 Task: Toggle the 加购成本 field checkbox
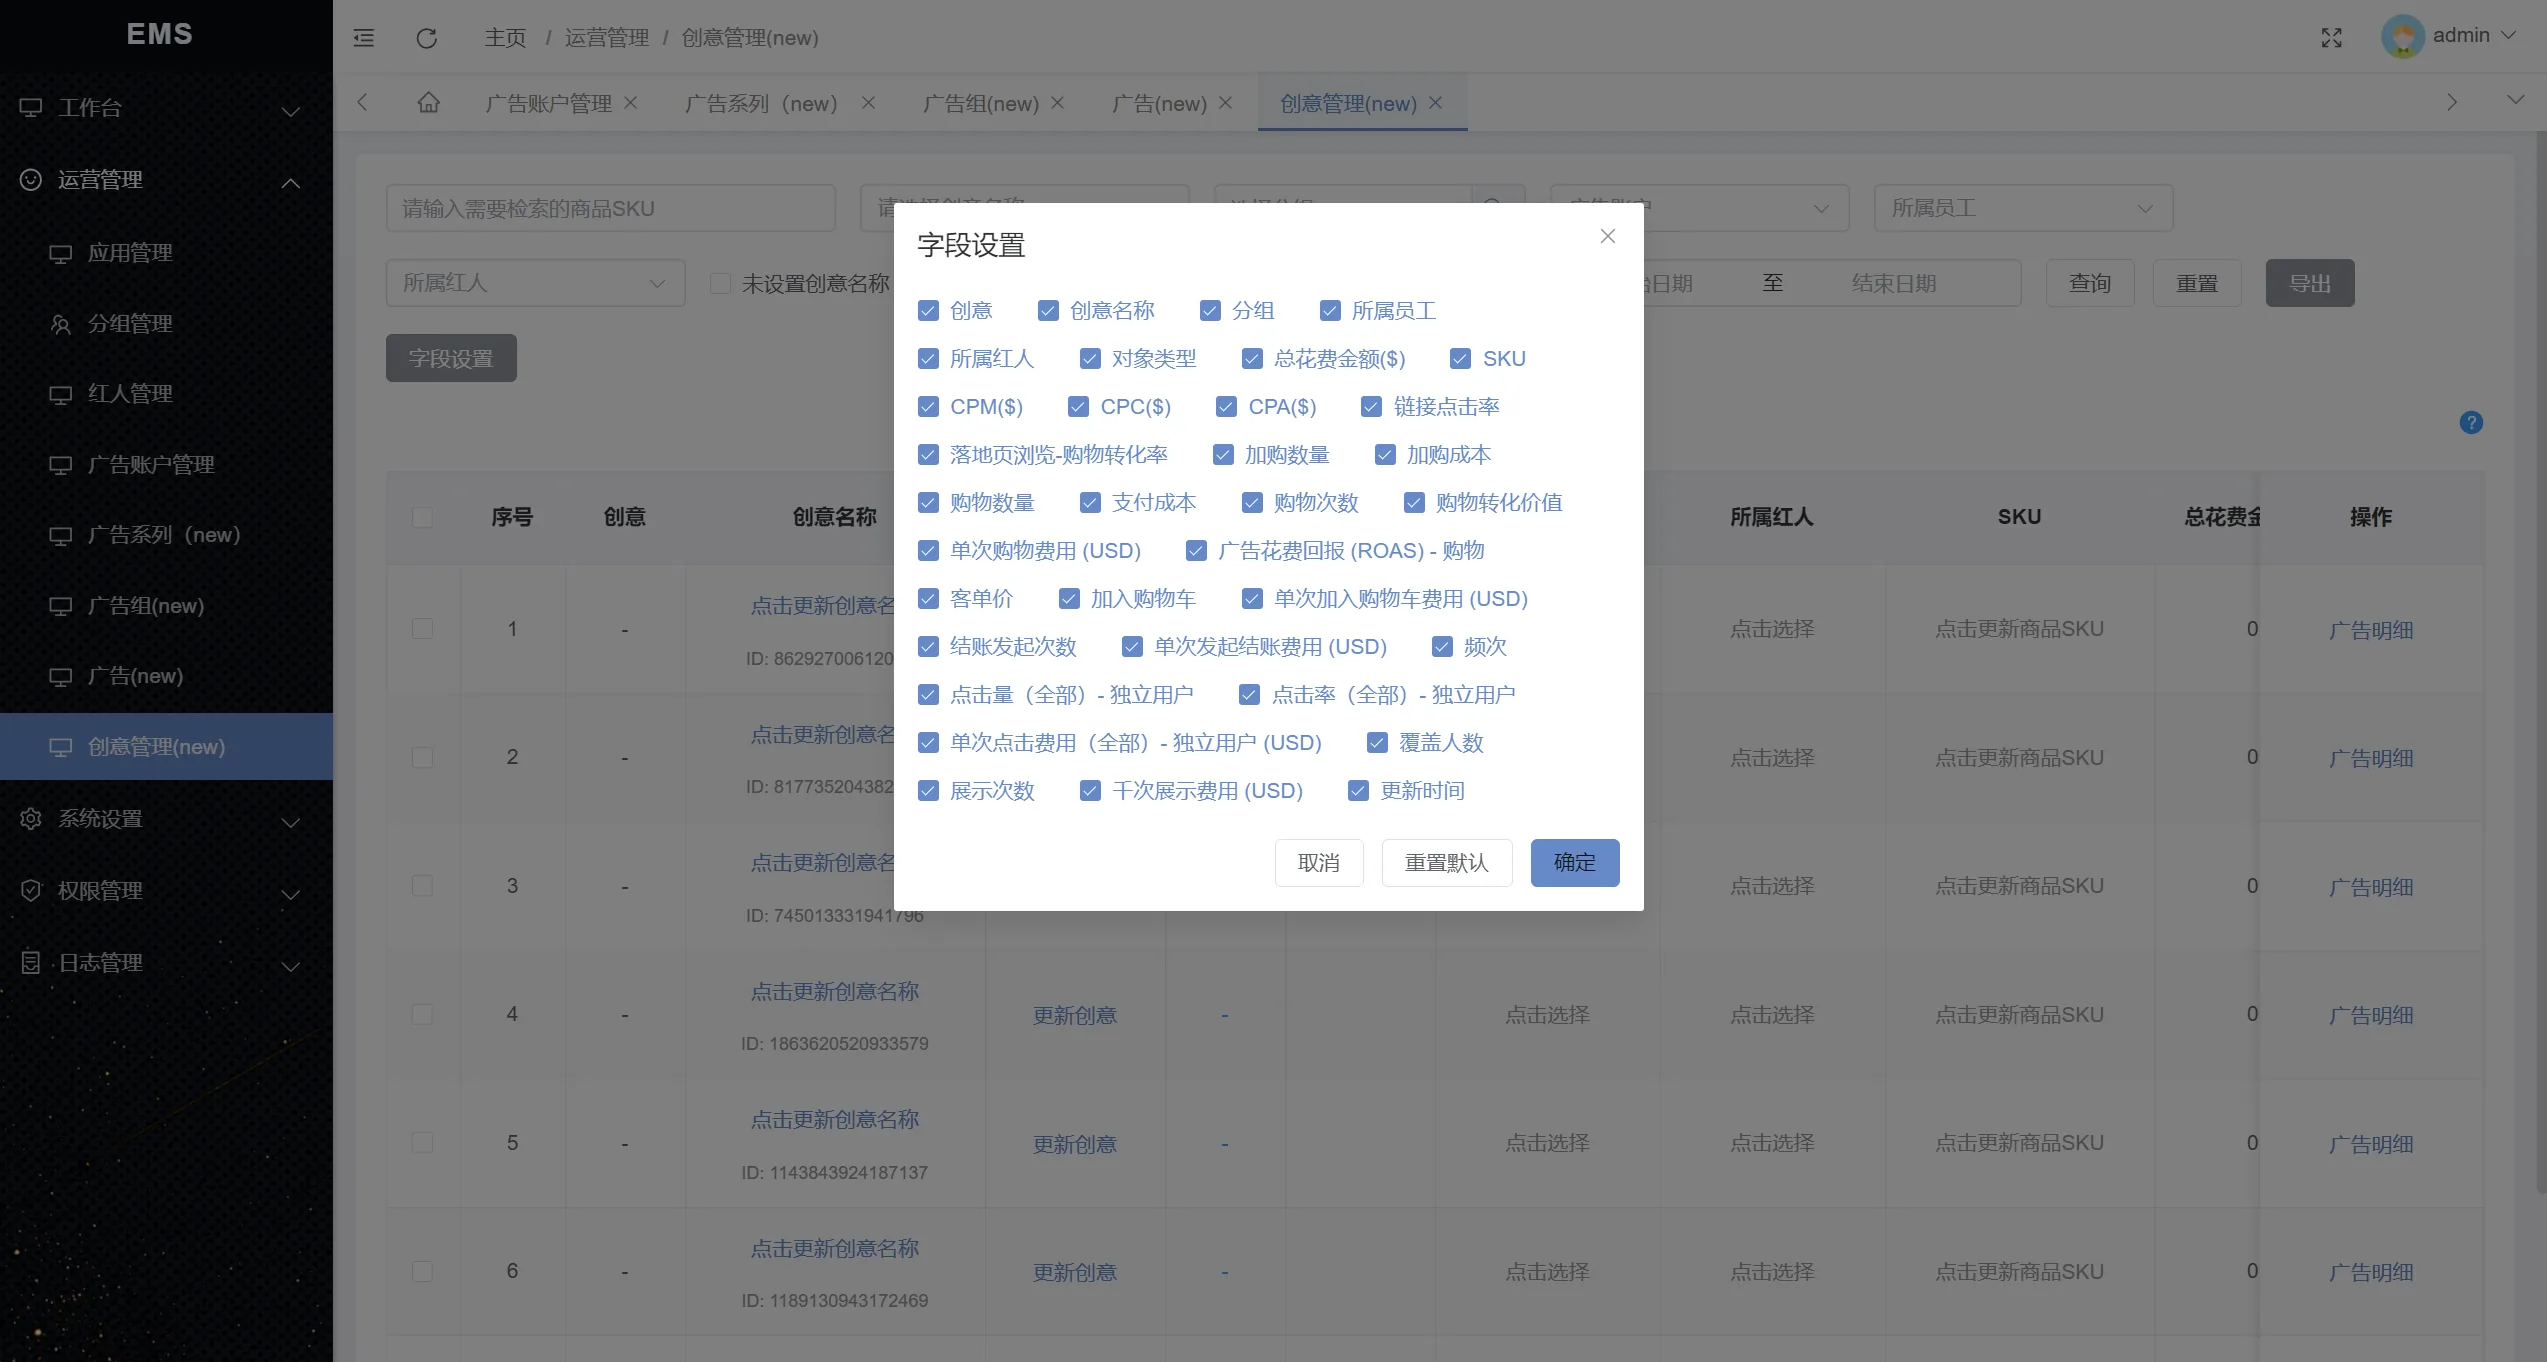1385,455
